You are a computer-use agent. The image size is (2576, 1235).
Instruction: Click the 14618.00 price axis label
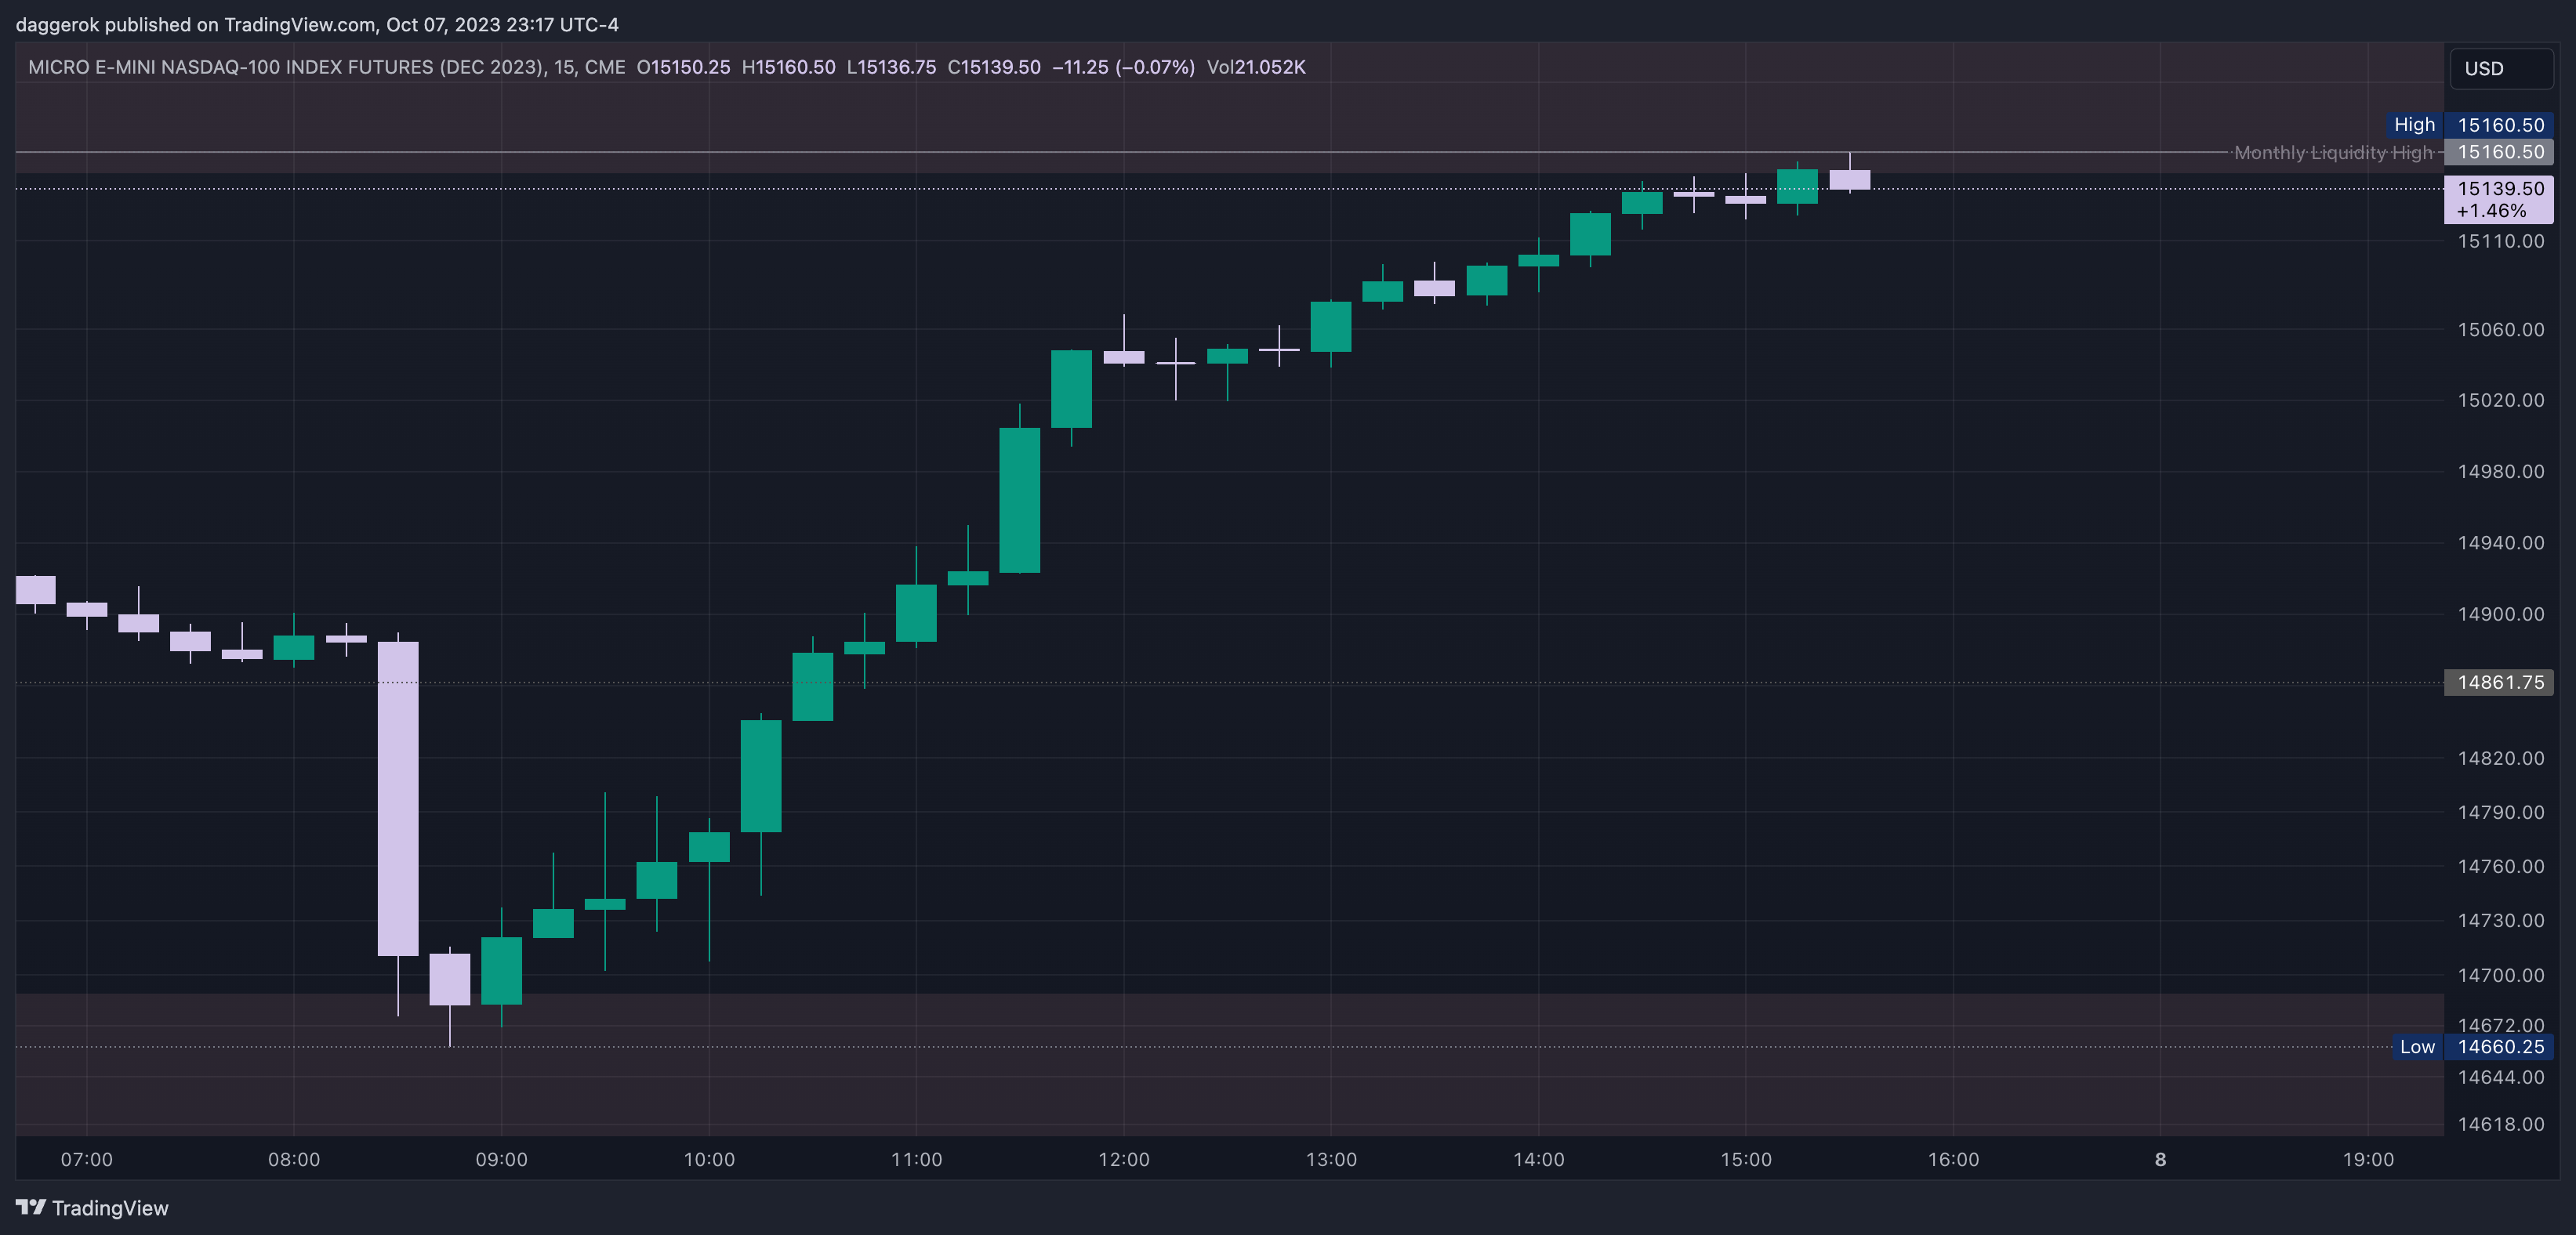tap(2500, 1124)
